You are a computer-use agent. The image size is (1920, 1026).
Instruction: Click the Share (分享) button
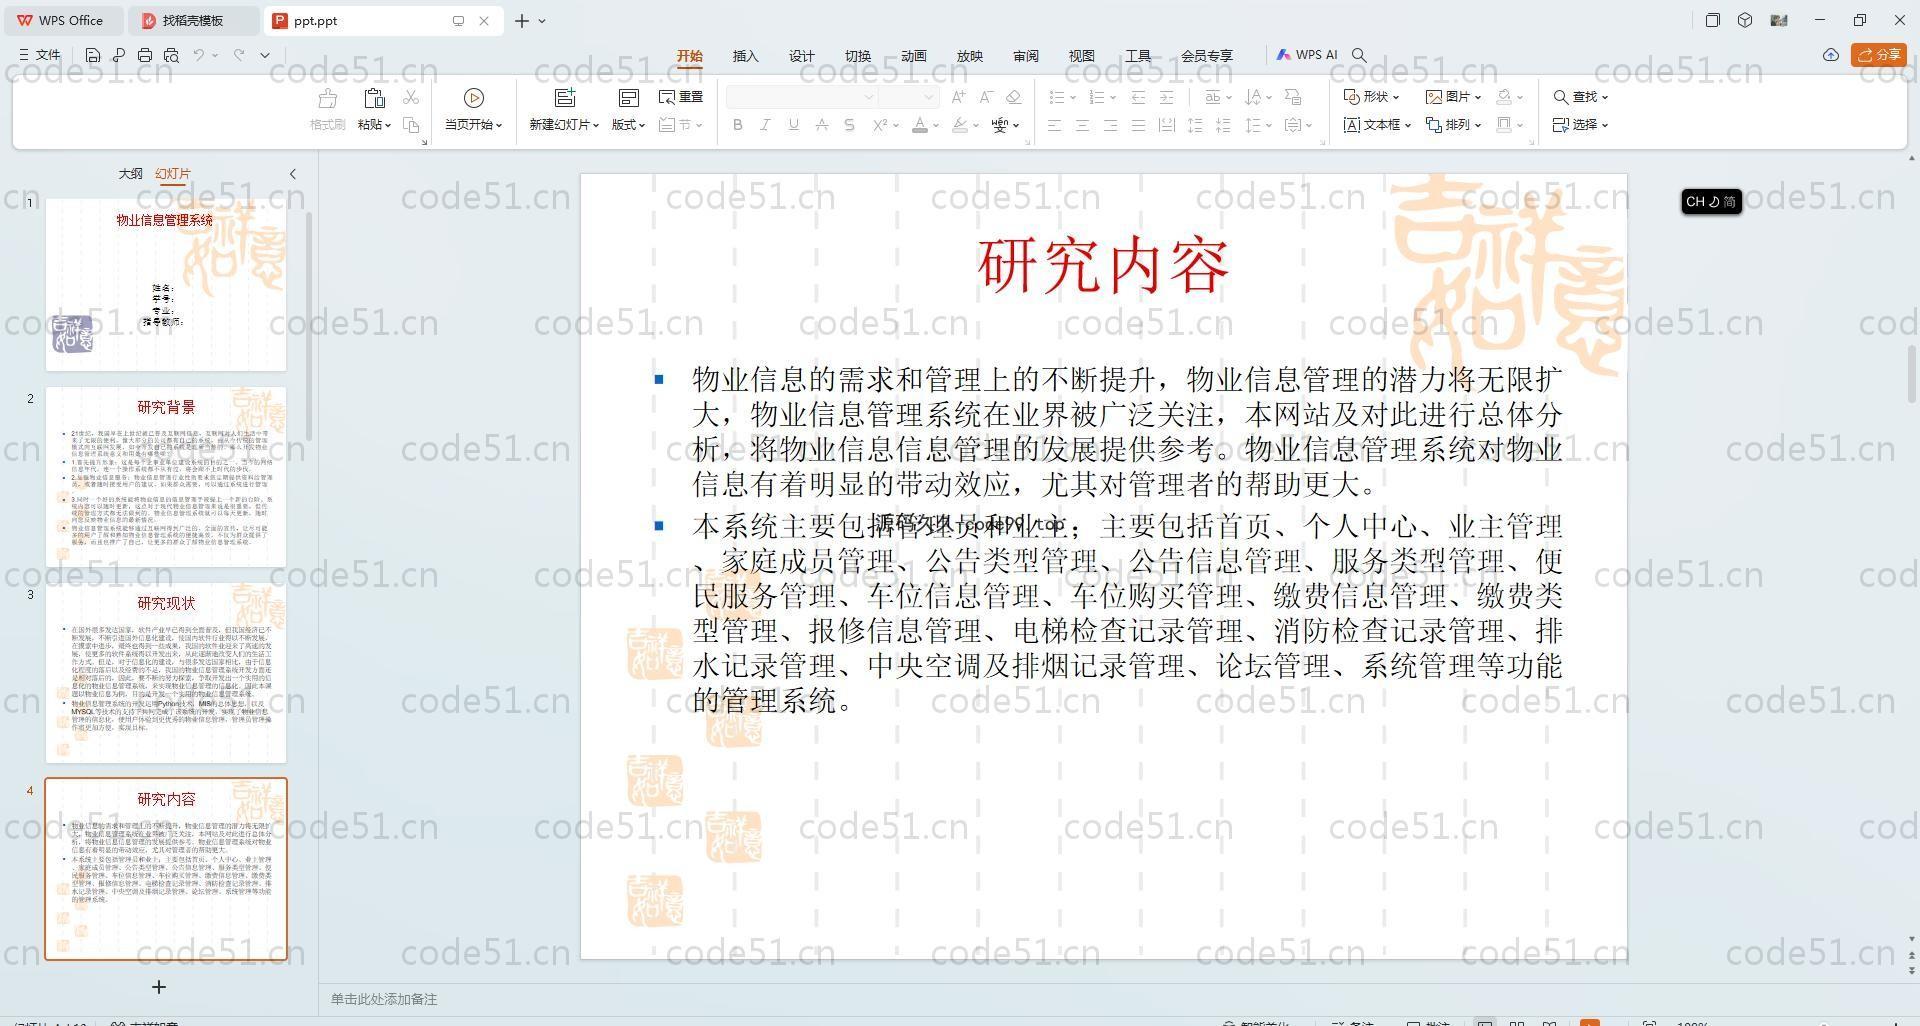tap(1879, 55)
